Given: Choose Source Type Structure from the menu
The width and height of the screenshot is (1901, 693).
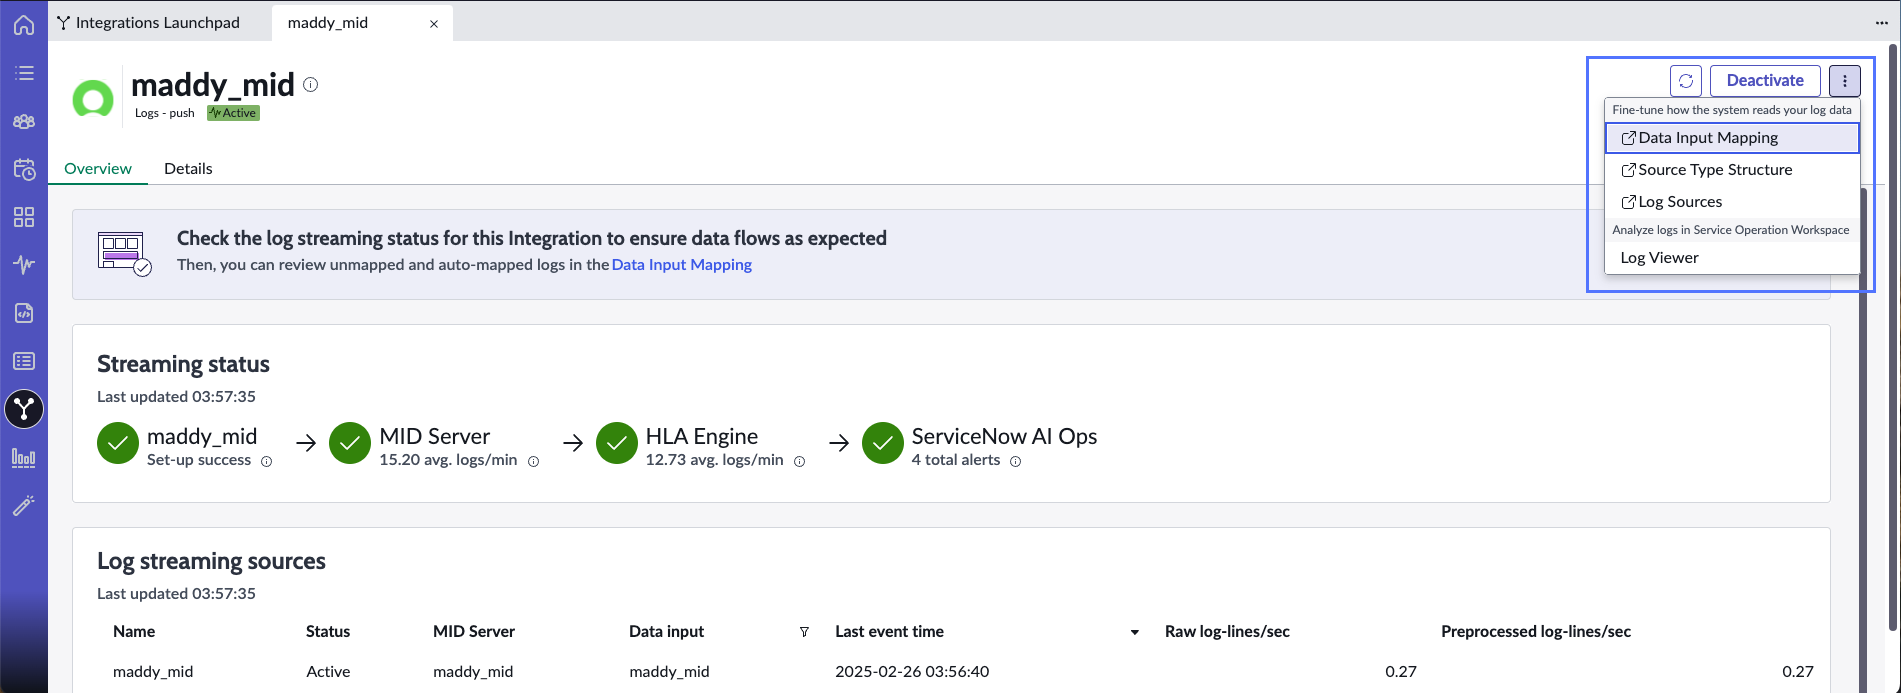Looking at the screenshot, I should tap(1732, 170).
